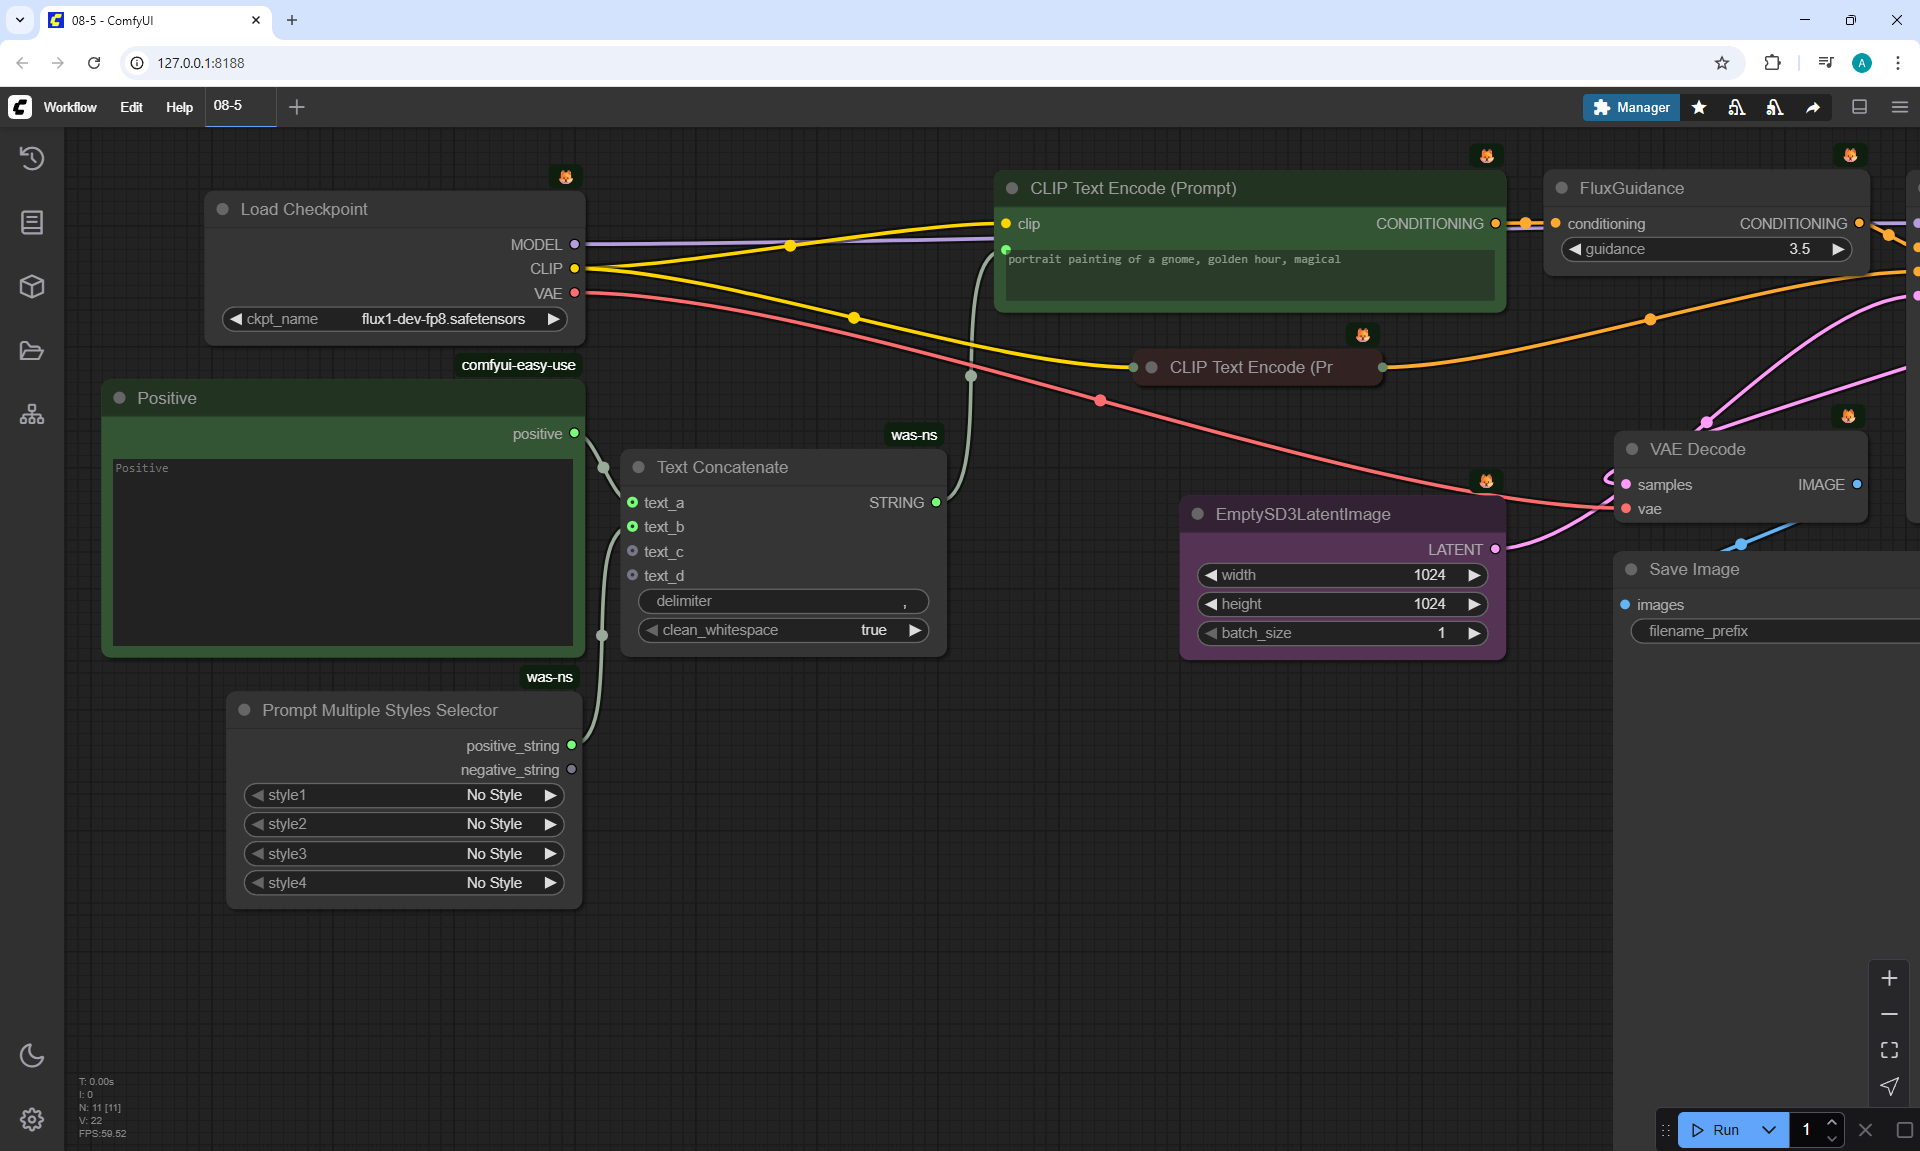
Task: Open the Edit menu
Action: pyautogui.click(x=131, y=107)
